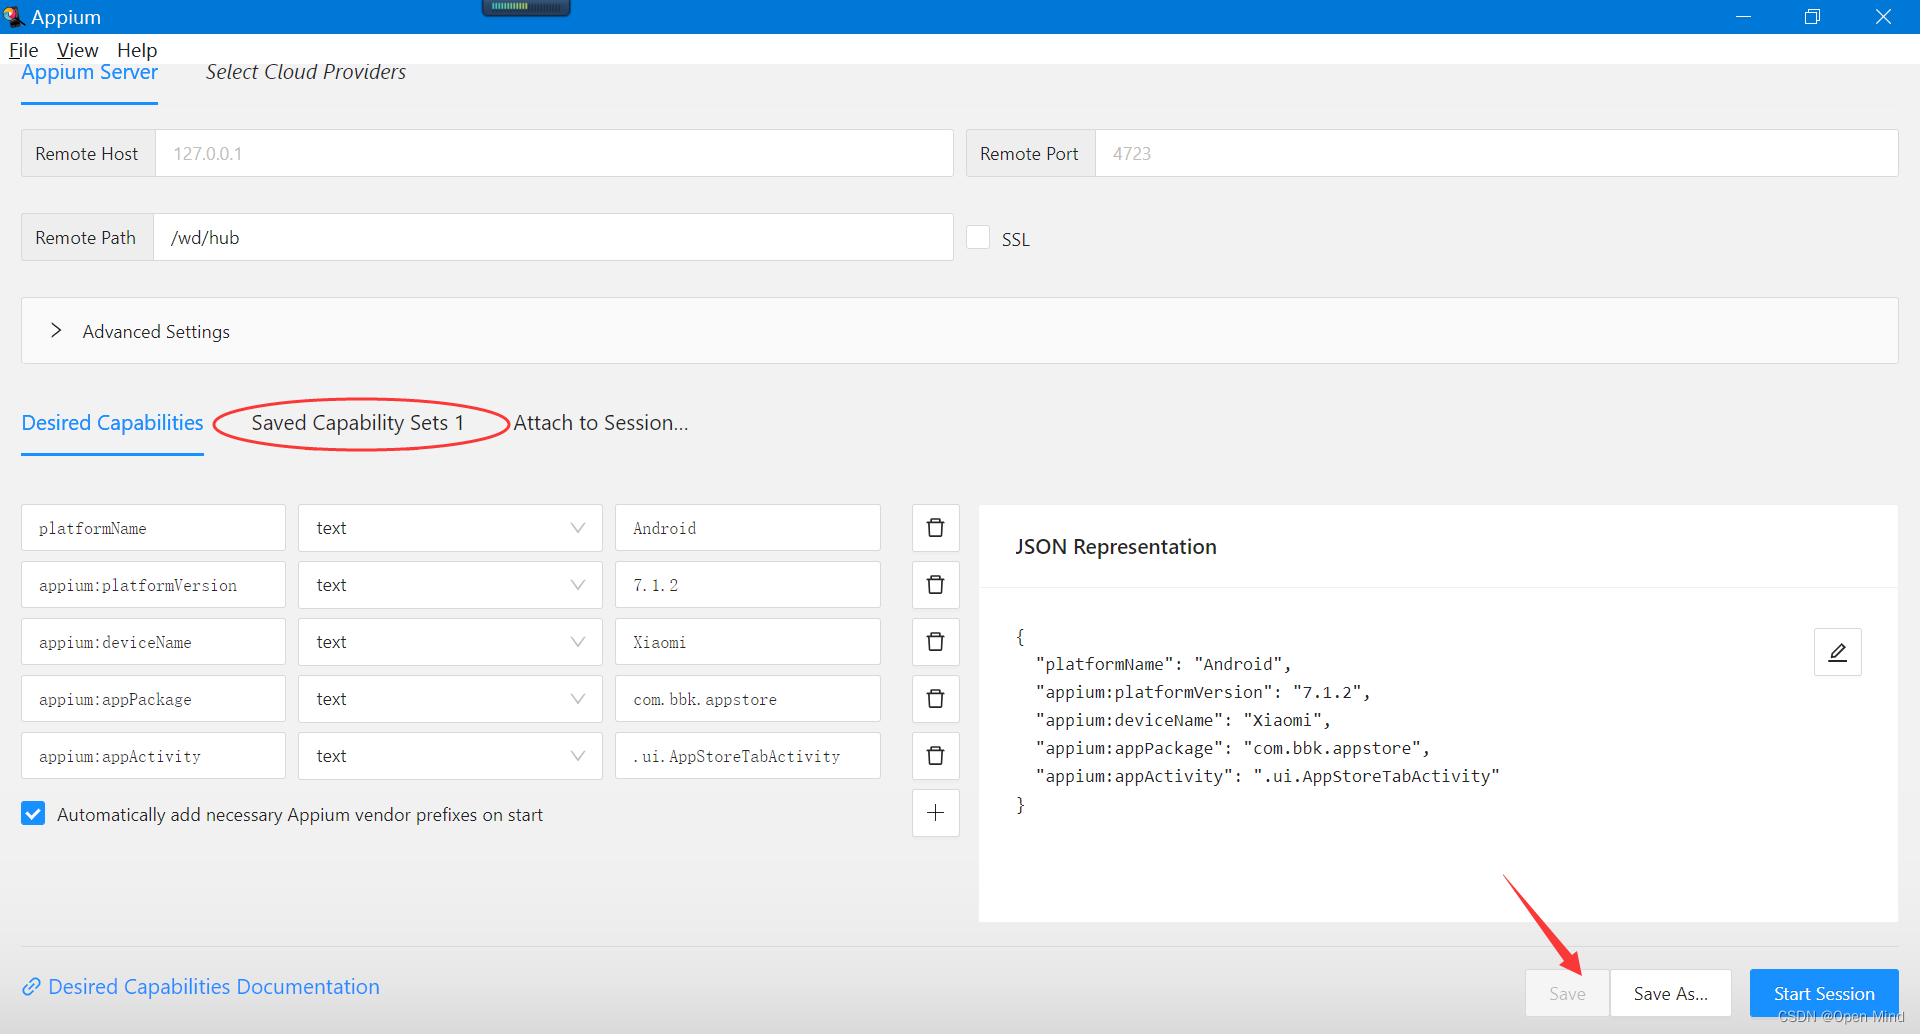
Task: Open type dropdown for platformName
Action: (450, 528)
